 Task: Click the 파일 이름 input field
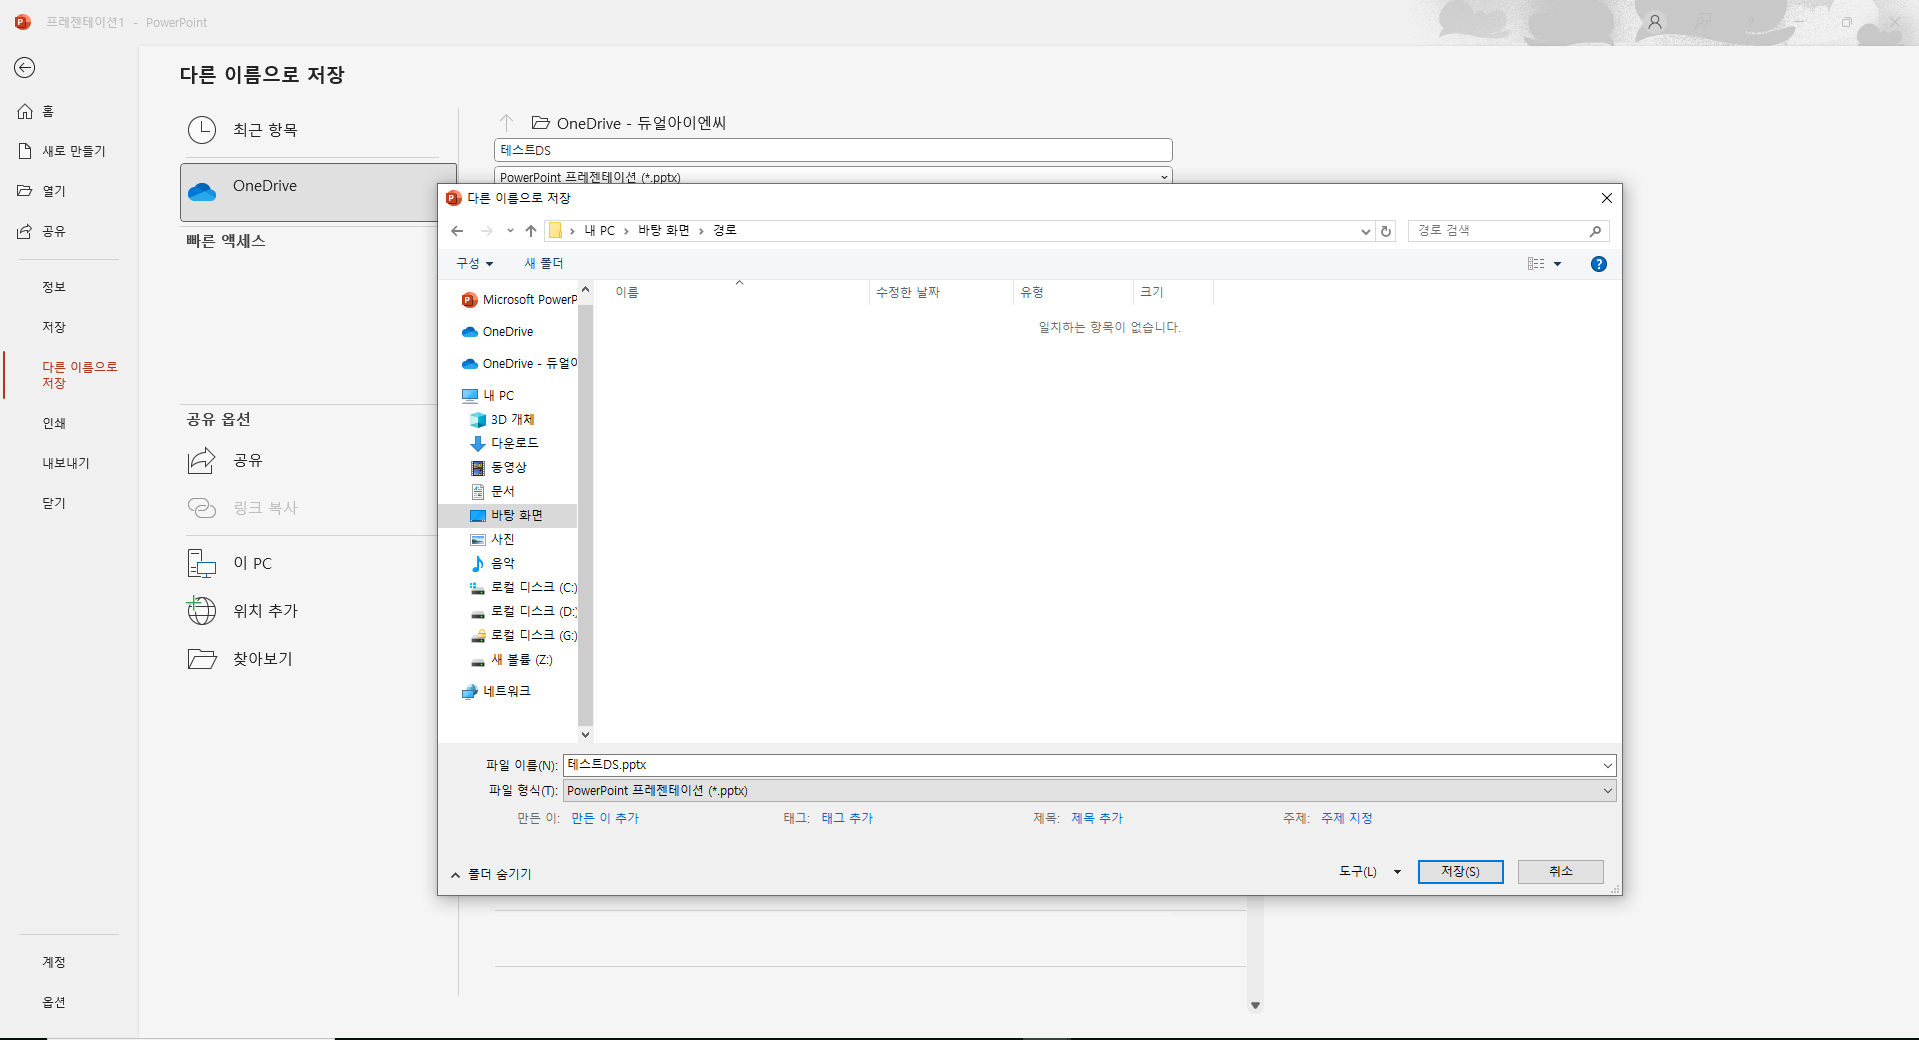1080,765
